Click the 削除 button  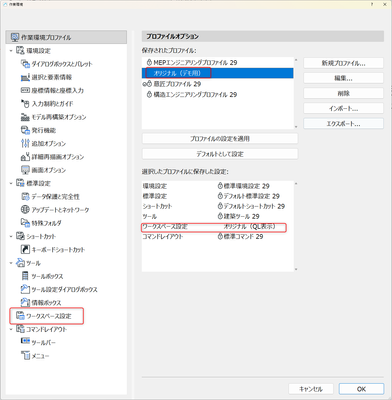[343, 93]
